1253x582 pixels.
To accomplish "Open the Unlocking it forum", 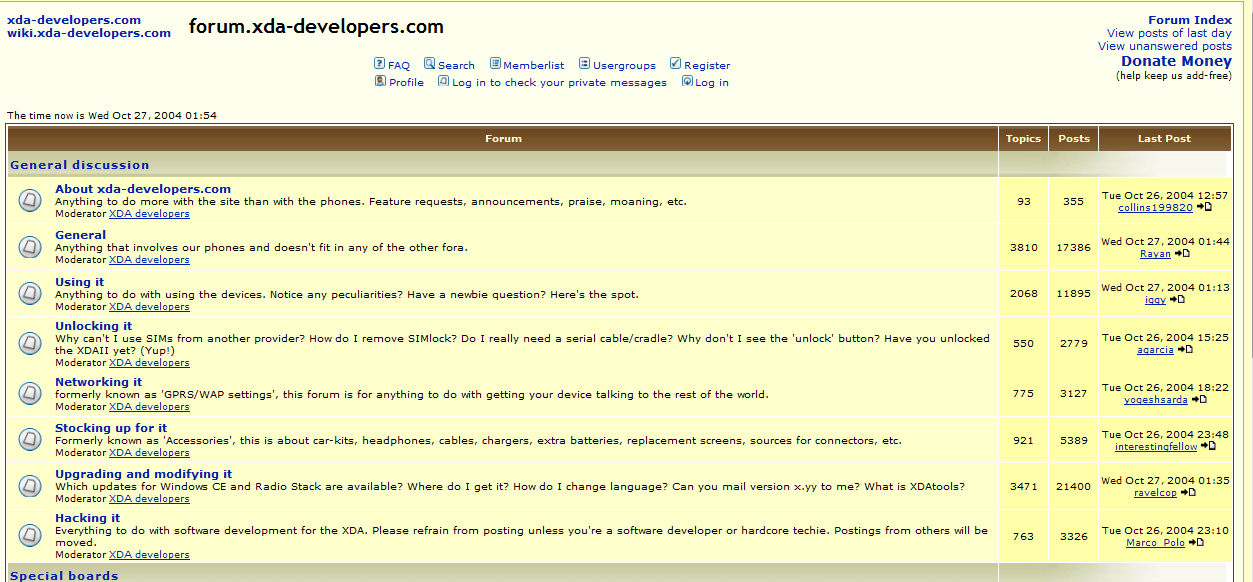I will tap(93, 326).
